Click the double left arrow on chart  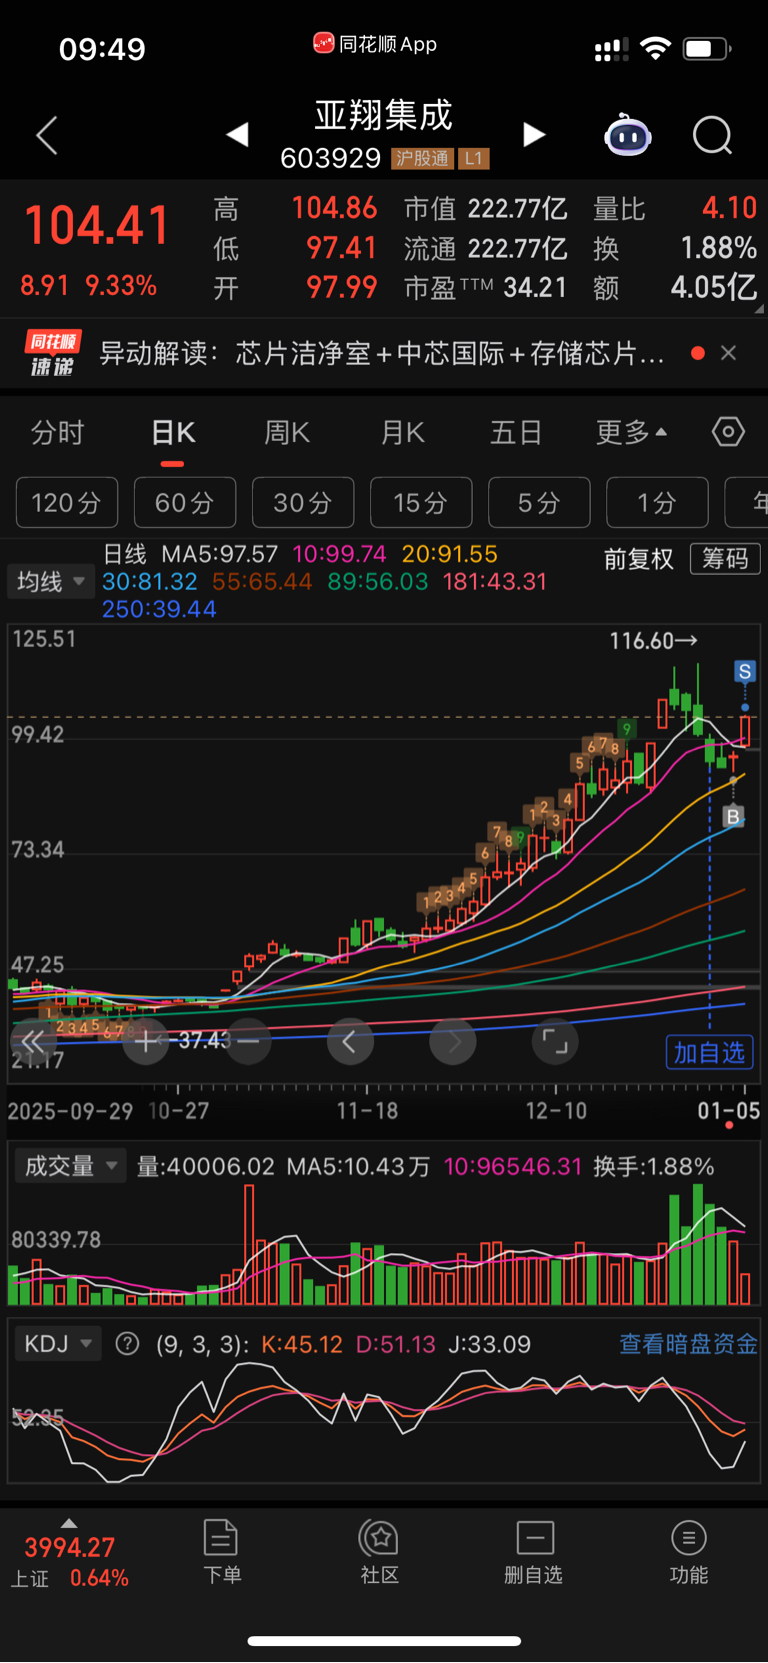(32, 1042)
